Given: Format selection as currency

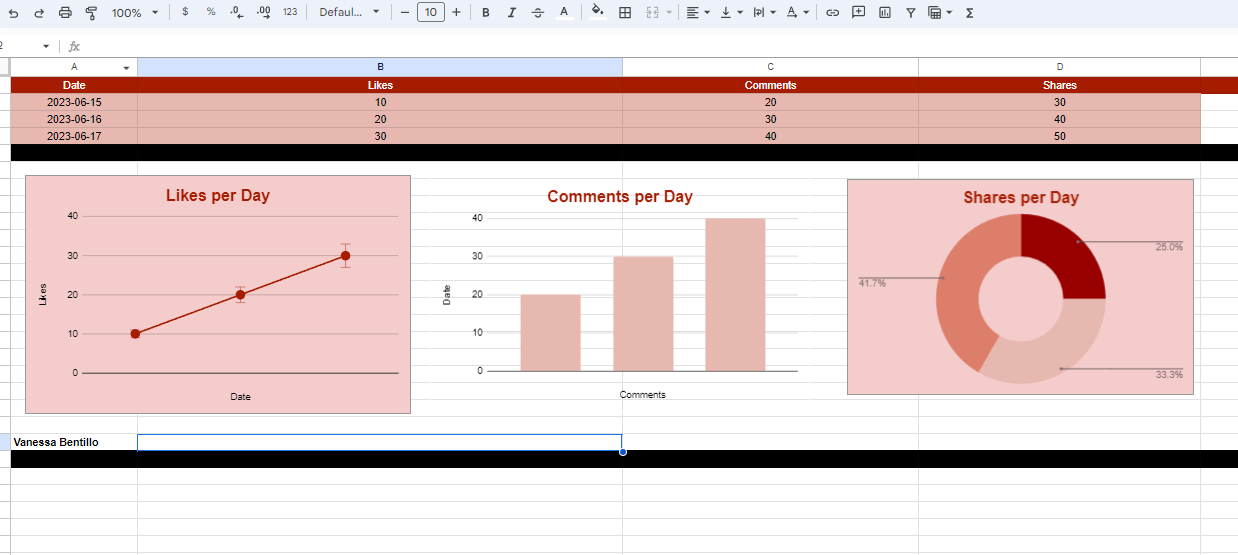Looking at the screenshot, I should (x=185, y=12).
